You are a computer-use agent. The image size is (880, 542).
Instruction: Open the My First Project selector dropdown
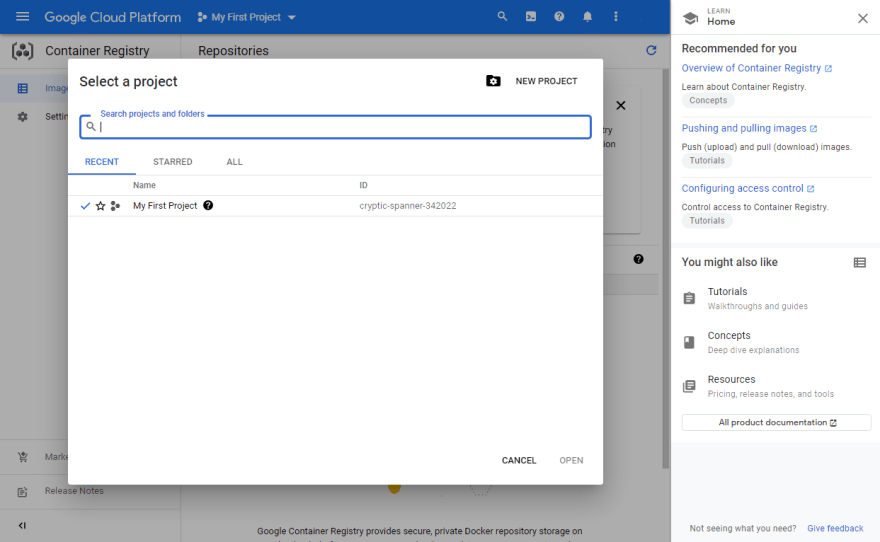point(246,17)
